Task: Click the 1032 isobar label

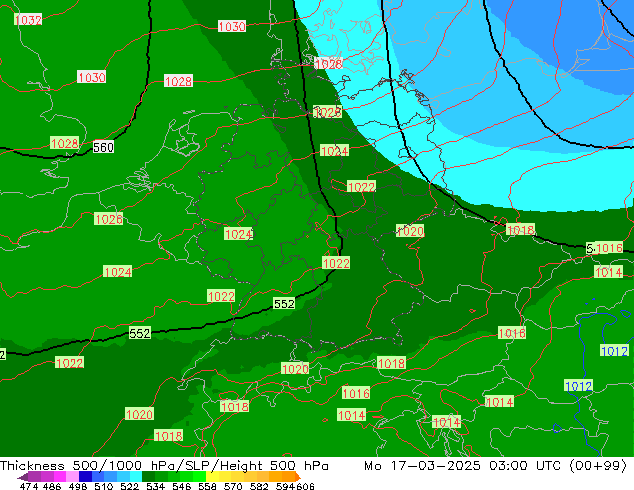Action: pyautogui.click(x=28, y=19)
